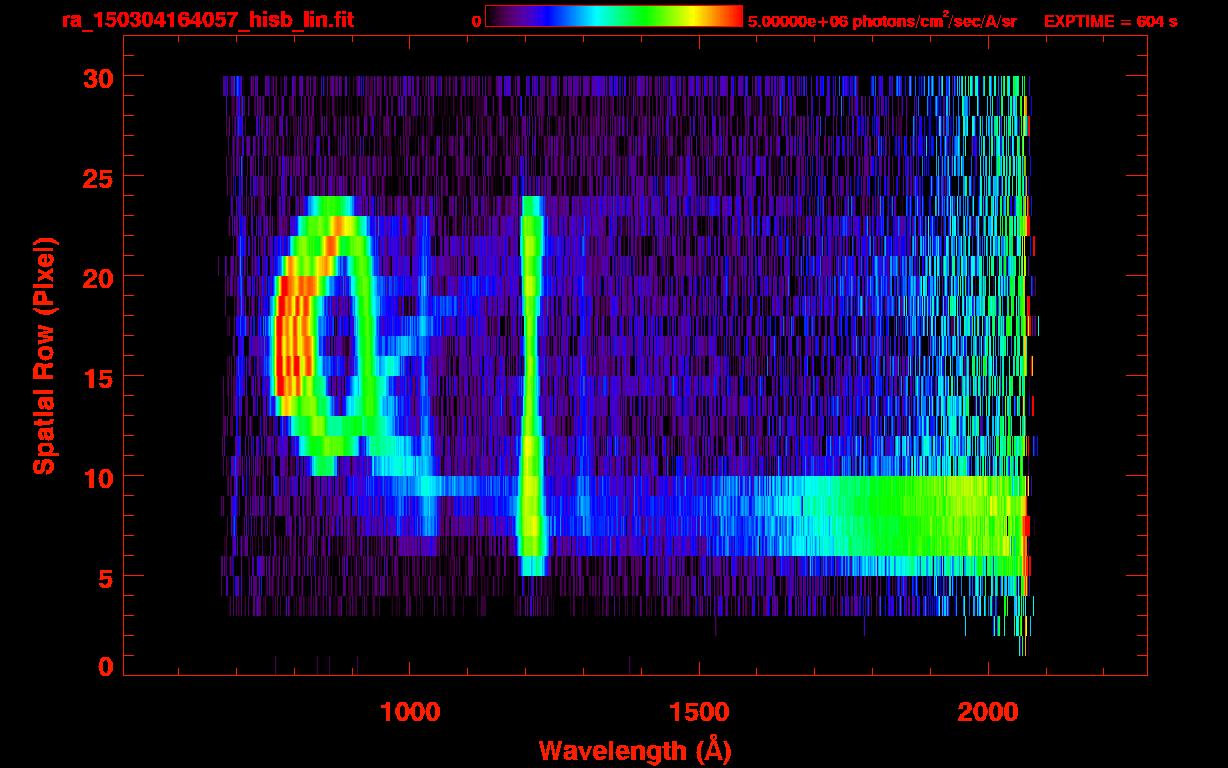This screenshot has height=768, width=1228.
Task: Click the x-axis tick label 1000
Action: (410, 711)
